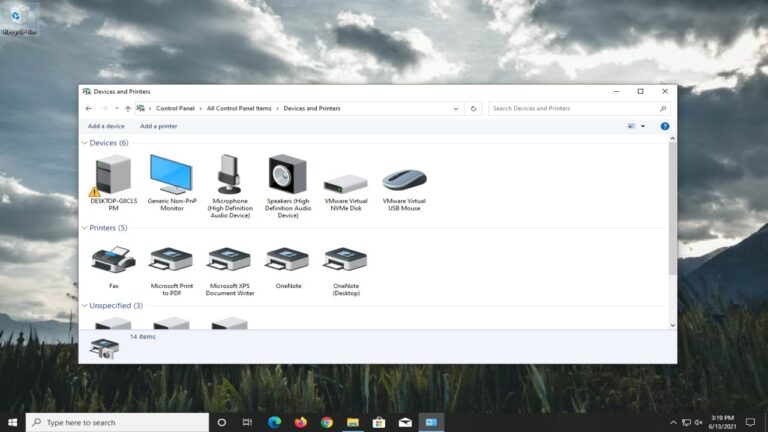Select Microsoft Print to PDF printer

pyautogui.click(x=171, y=261)
